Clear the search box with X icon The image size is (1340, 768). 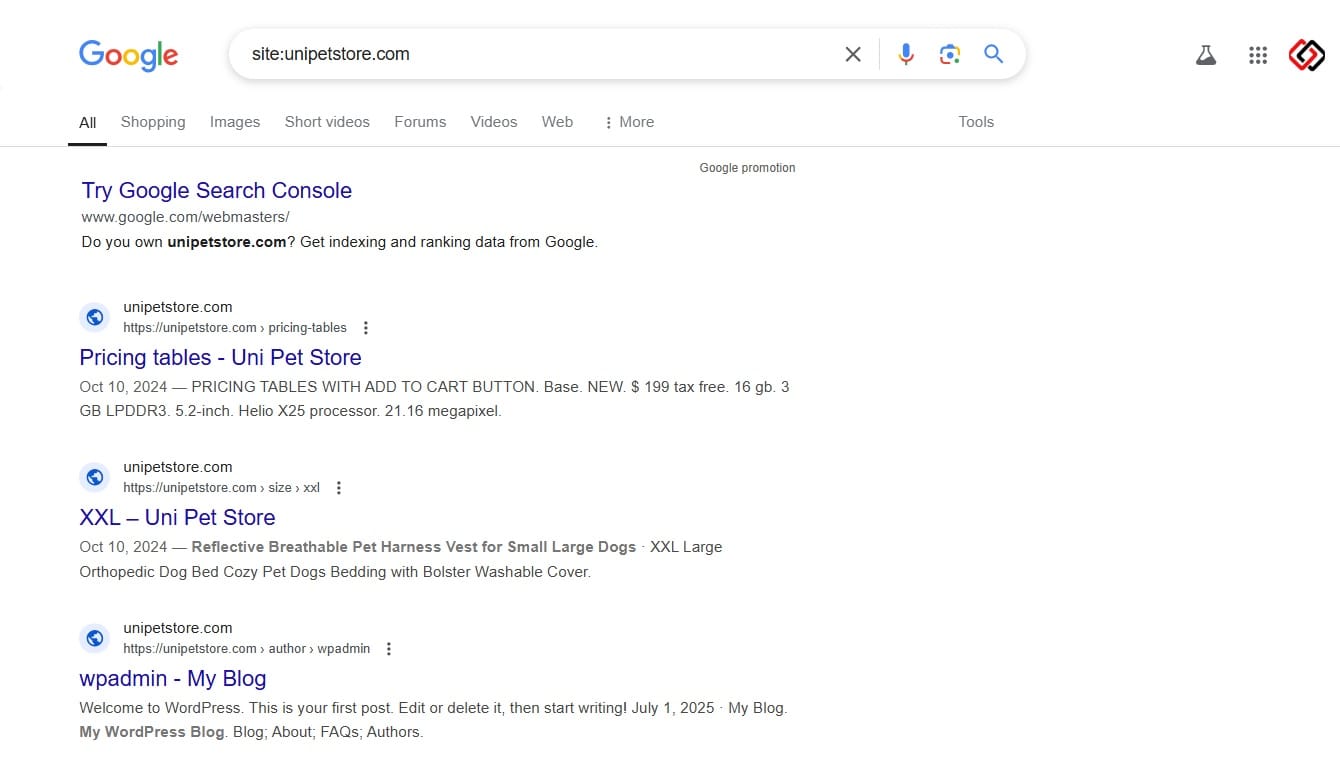pos(853,54)
